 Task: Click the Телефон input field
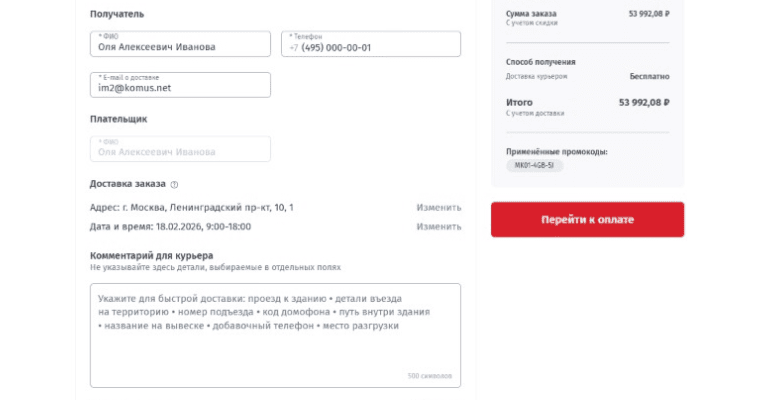coord(370,45)
